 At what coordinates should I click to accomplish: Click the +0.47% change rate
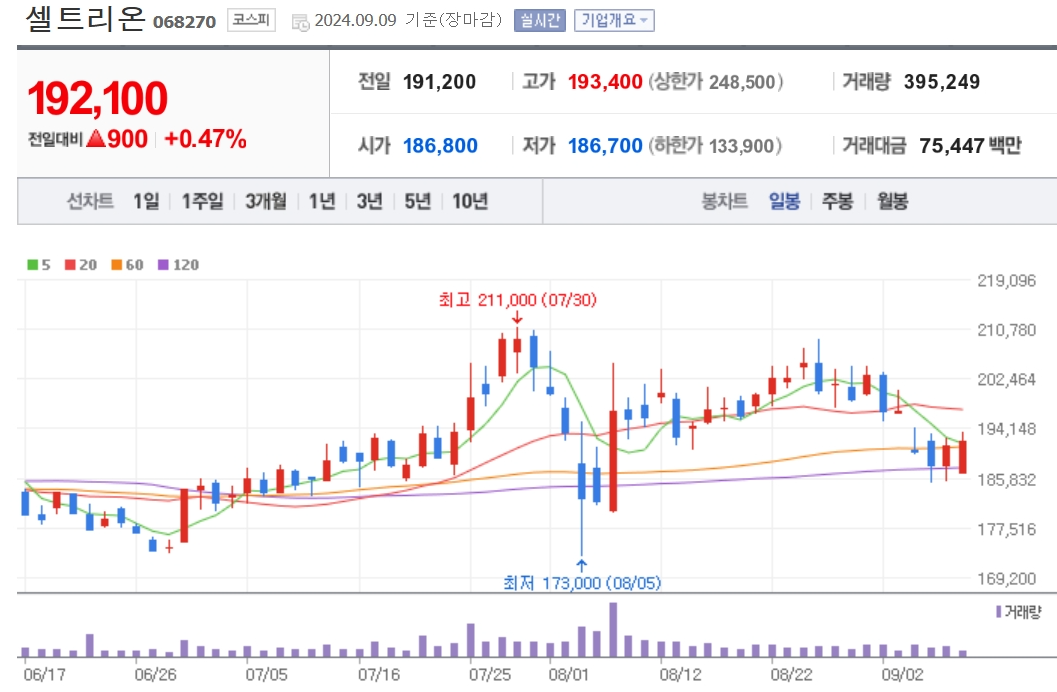(206, 139)
